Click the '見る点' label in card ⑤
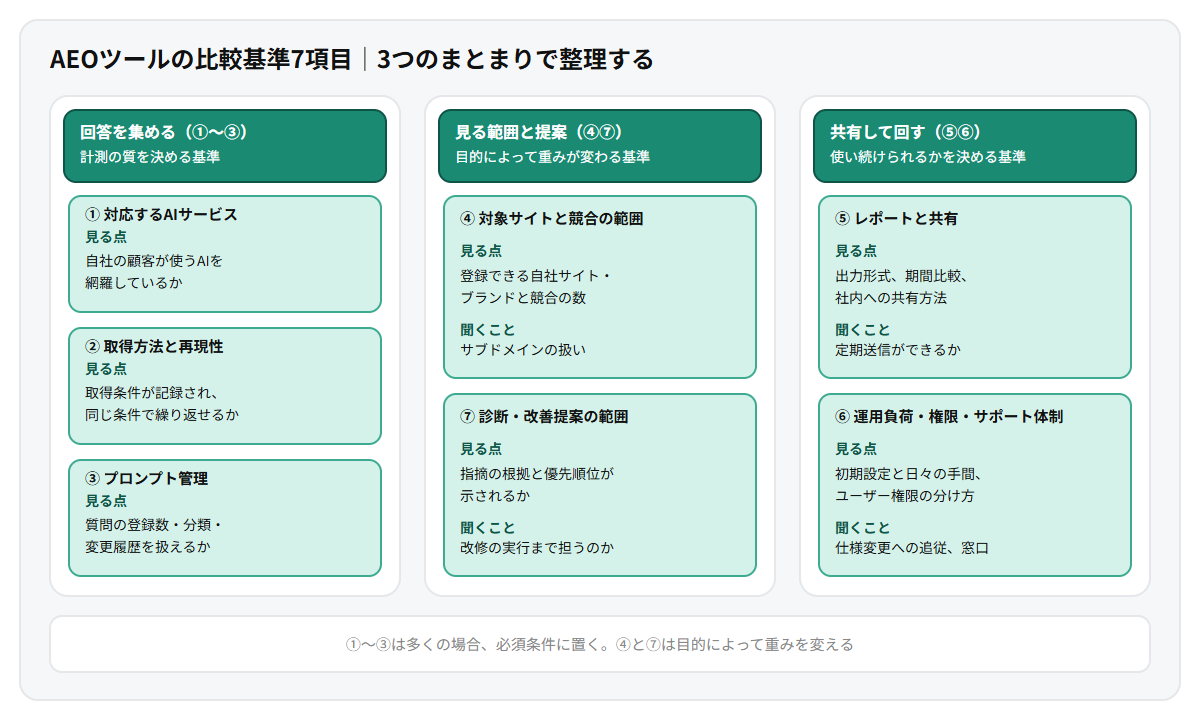This screenshot has width=1200, height=720. click(x=856, y=251)
